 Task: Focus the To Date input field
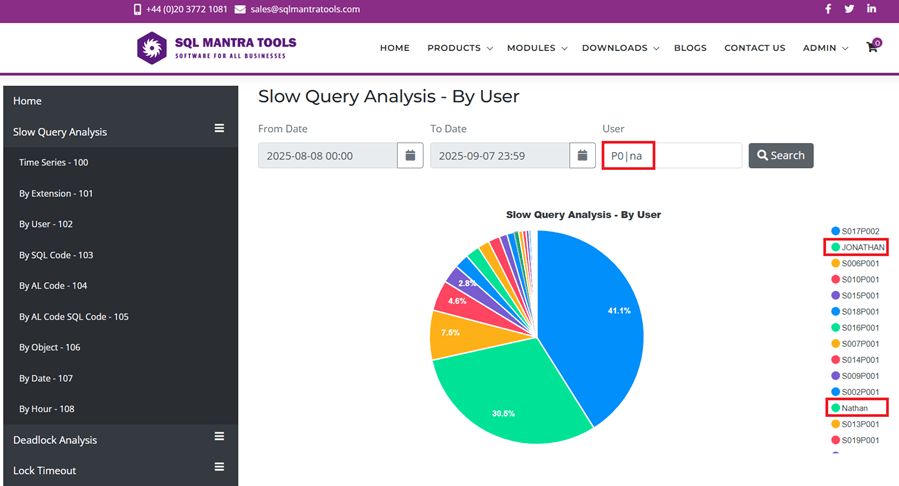tap(500, 155)
